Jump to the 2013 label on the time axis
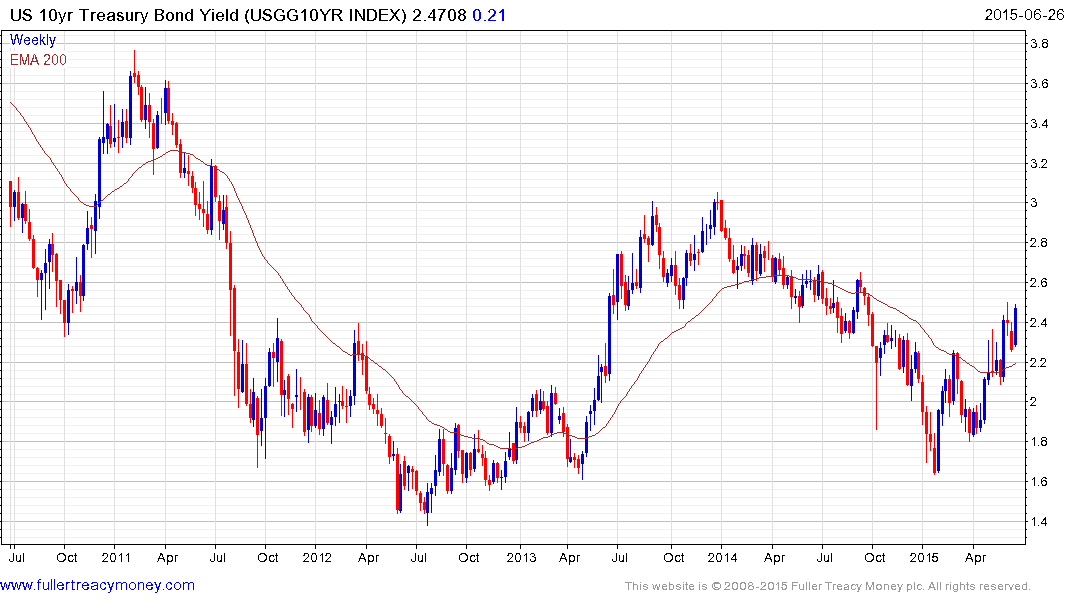The image size is (1075, 600). coord(520,558)
